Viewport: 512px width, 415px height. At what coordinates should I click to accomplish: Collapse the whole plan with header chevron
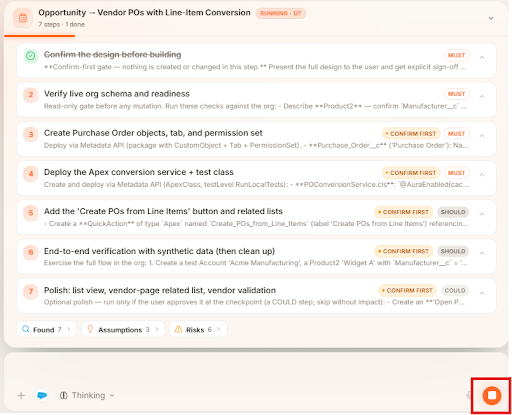coord(491,18)
